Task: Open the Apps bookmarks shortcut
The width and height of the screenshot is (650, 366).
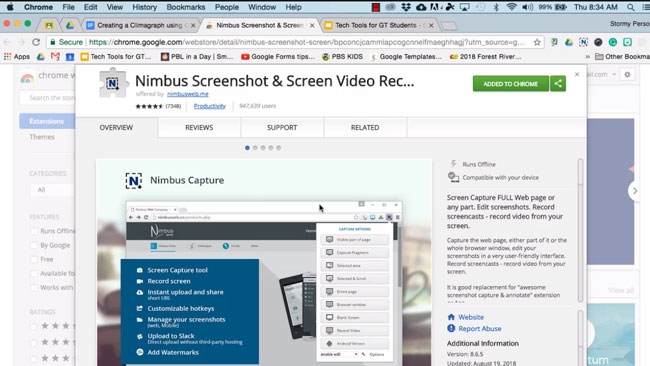Action: pos(17,56)
